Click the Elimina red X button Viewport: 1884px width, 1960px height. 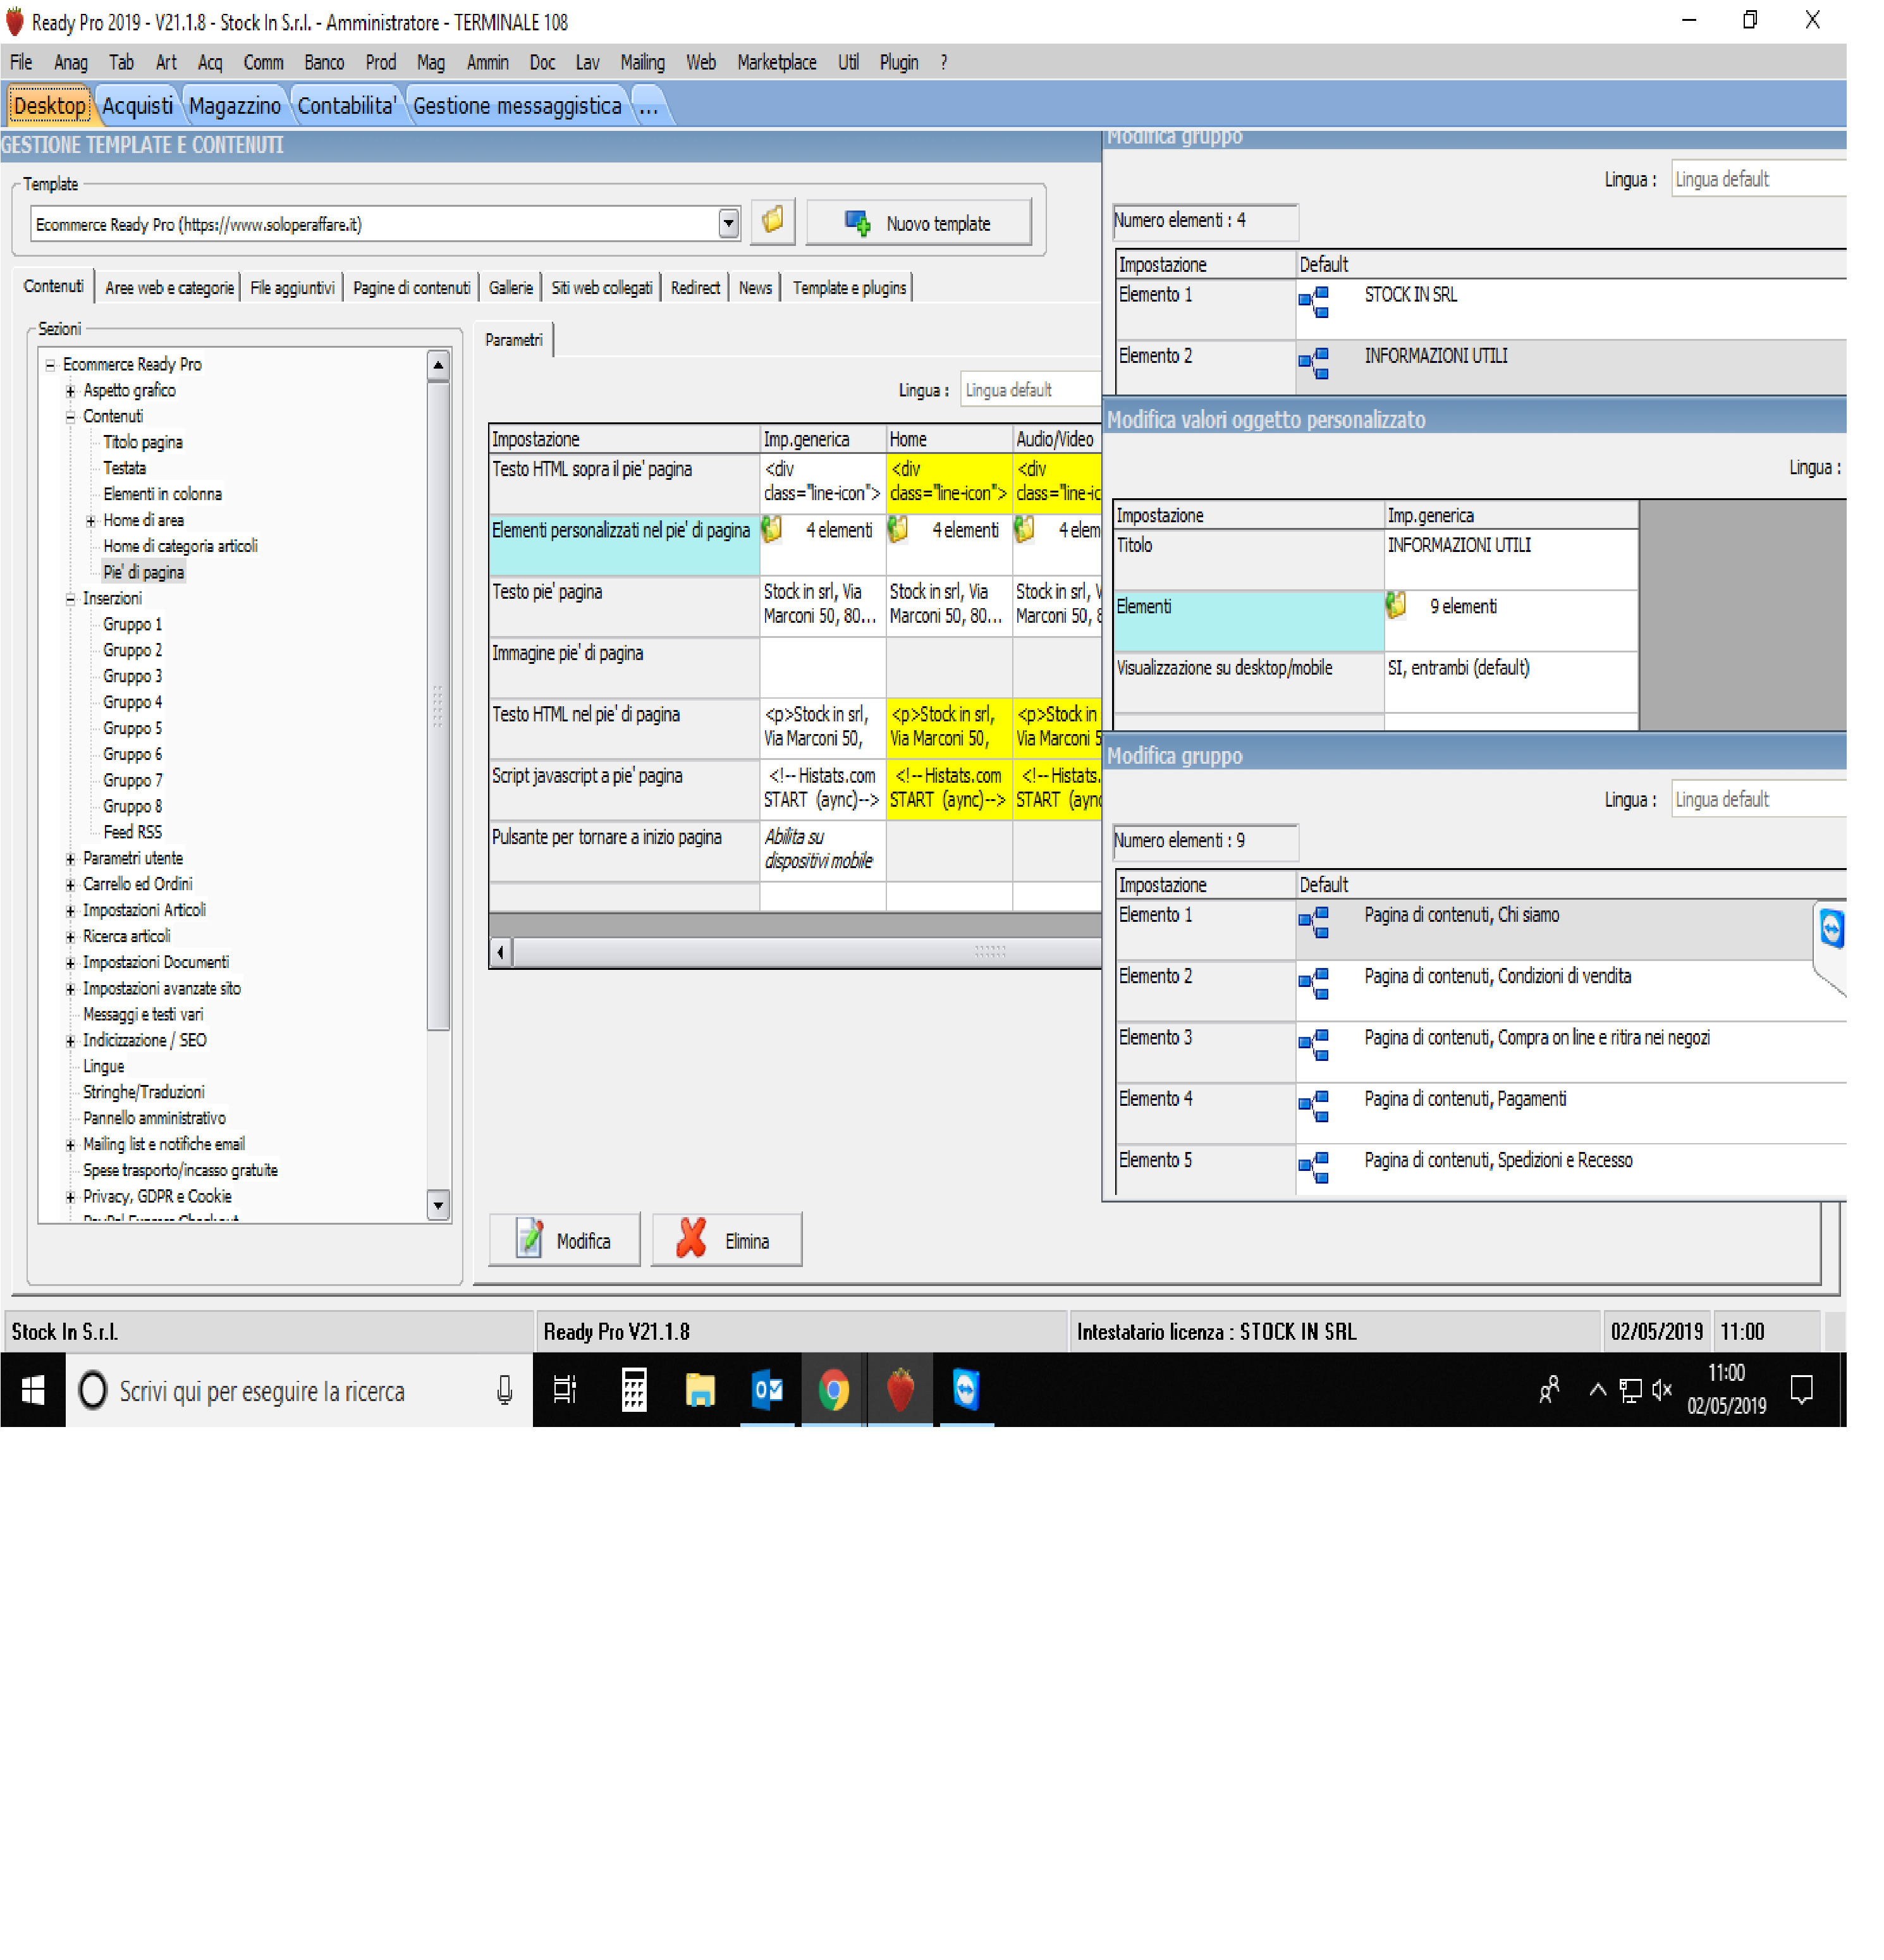726,1240
